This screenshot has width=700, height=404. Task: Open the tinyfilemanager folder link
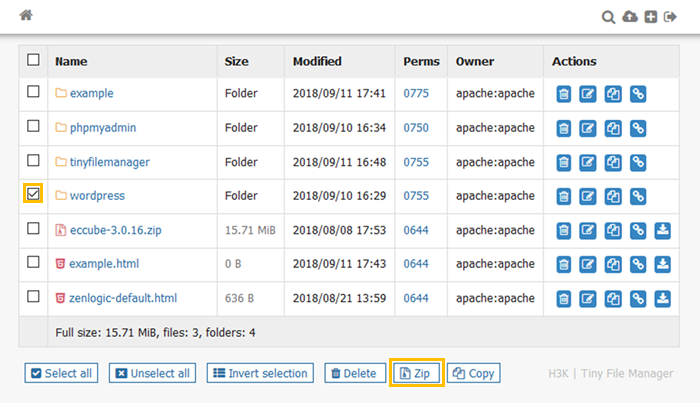coord(111,162)
